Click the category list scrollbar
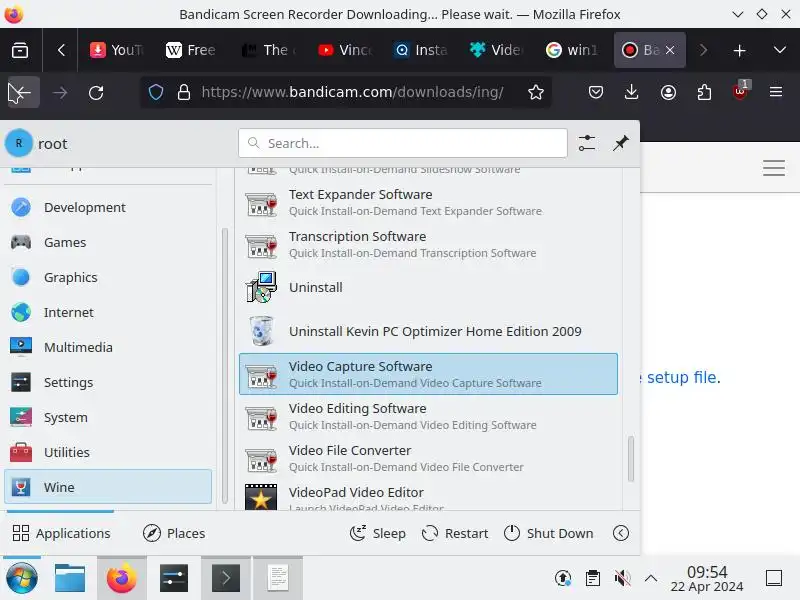The image size is (800, 600). click(x=224, y=366)
